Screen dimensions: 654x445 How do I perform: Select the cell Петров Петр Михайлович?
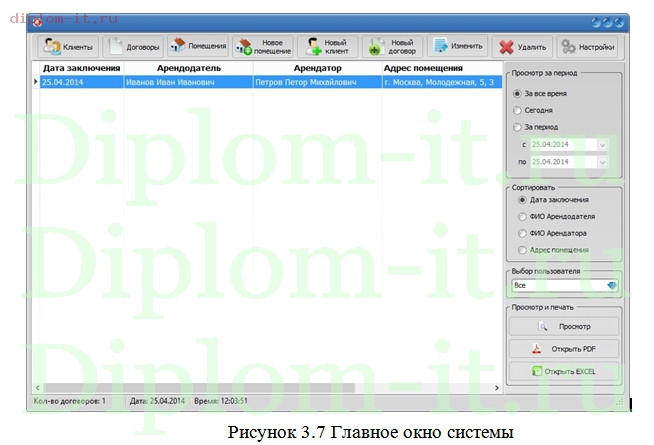click(x=317, y=82)
